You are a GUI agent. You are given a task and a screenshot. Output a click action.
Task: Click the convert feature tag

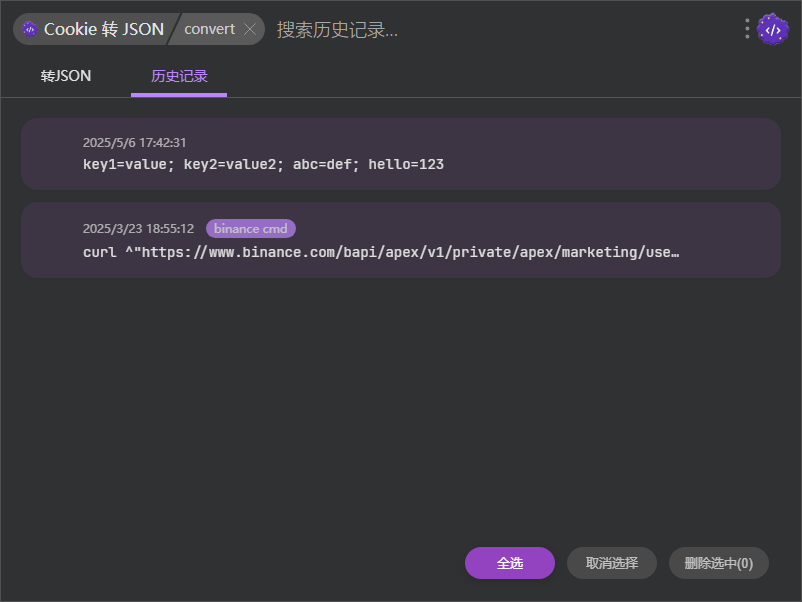tap(209, 29)
